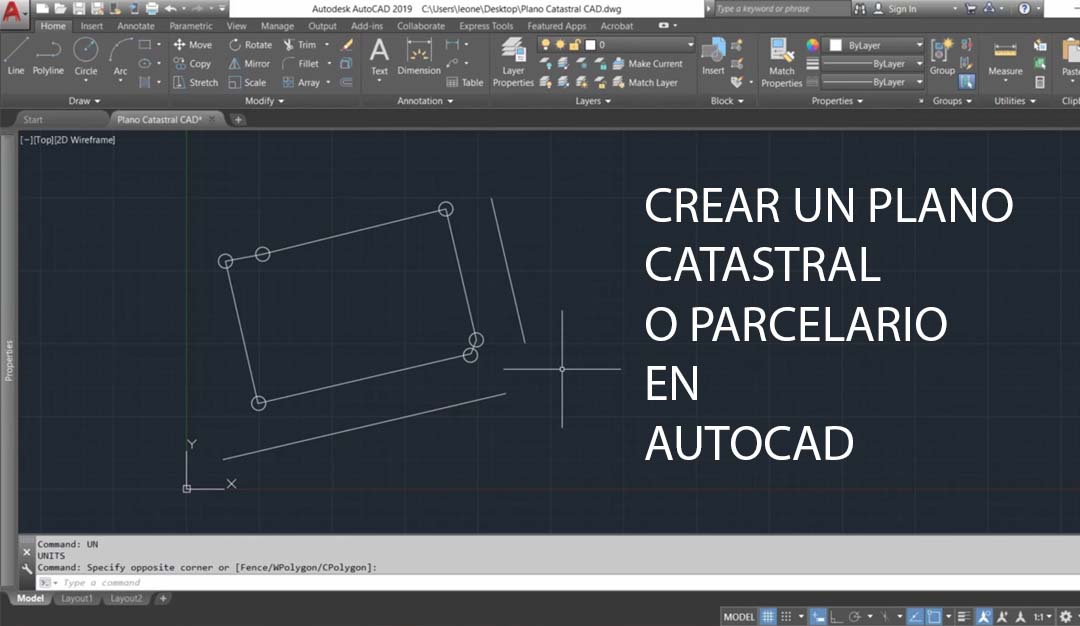Toggle snap mode dots in status bar

786,616
